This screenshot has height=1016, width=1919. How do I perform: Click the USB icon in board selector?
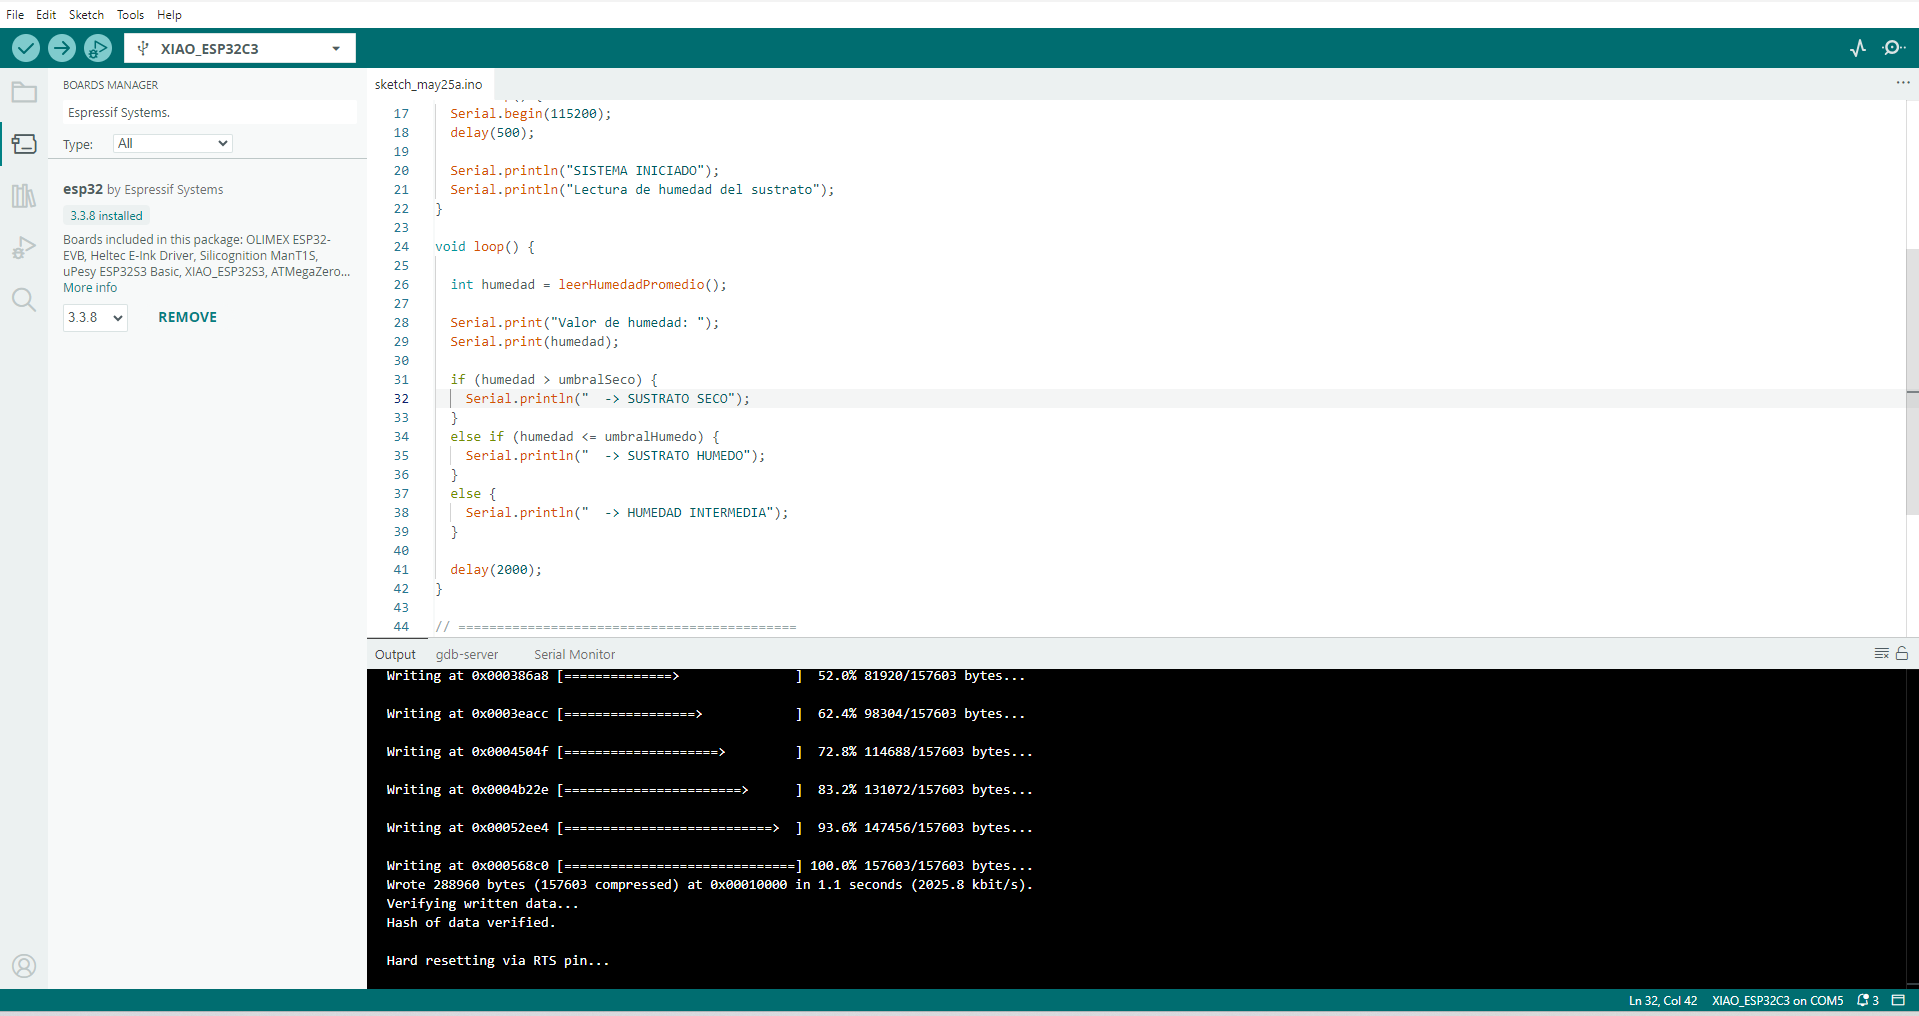click(143, 48)
